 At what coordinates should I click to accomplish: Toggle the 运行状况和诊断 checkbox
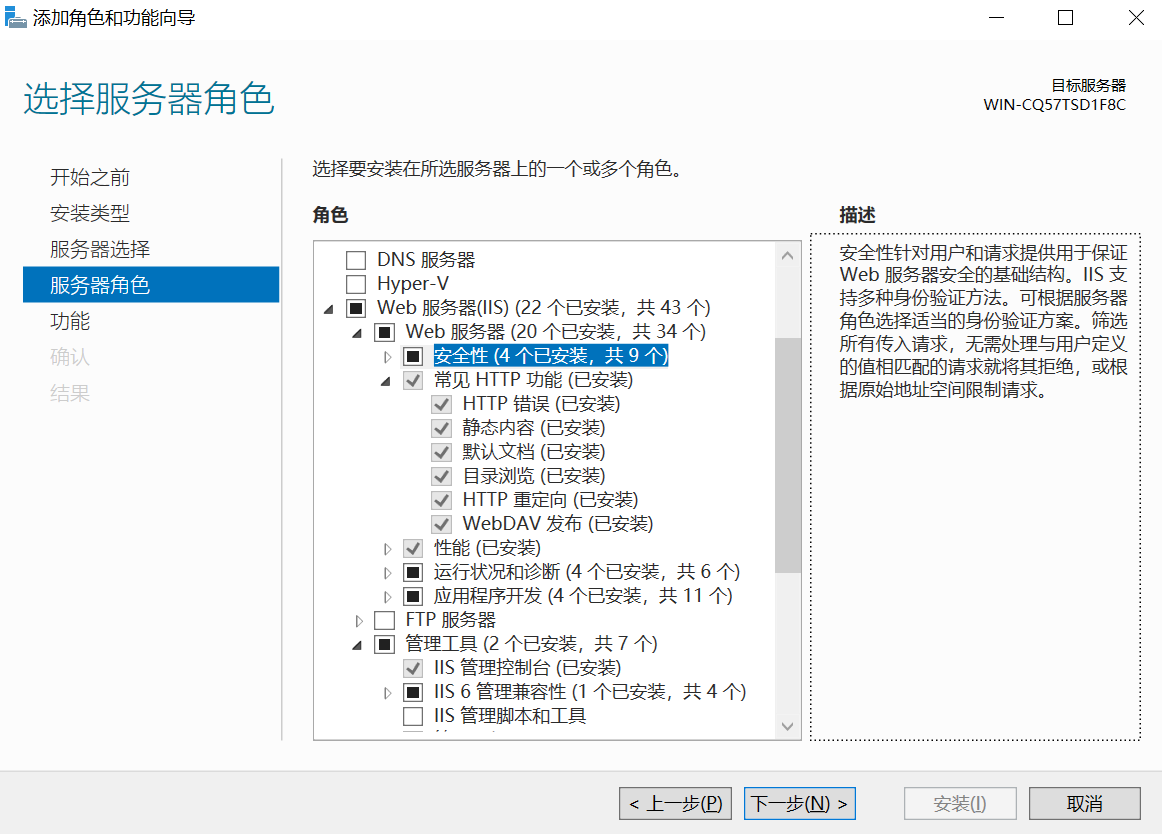[413, 572]
